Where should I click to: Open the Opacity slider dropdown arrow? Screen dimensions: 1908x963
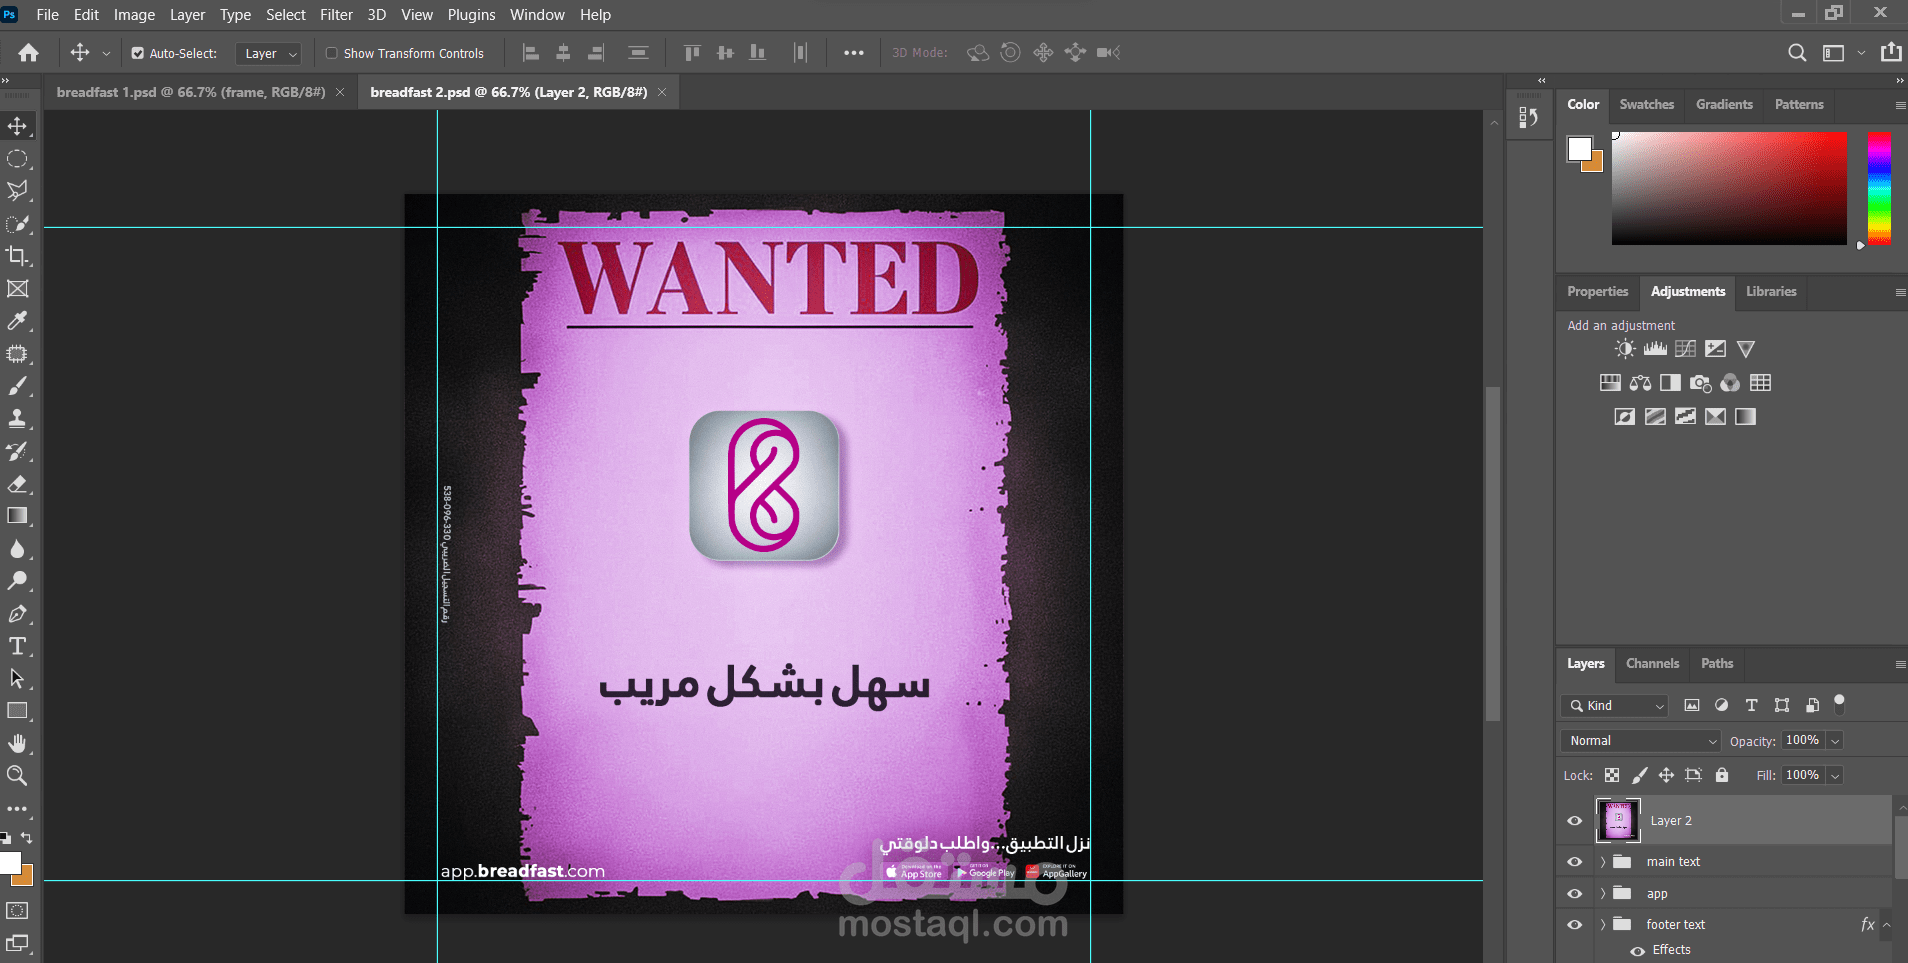(x=1835, y=741)
